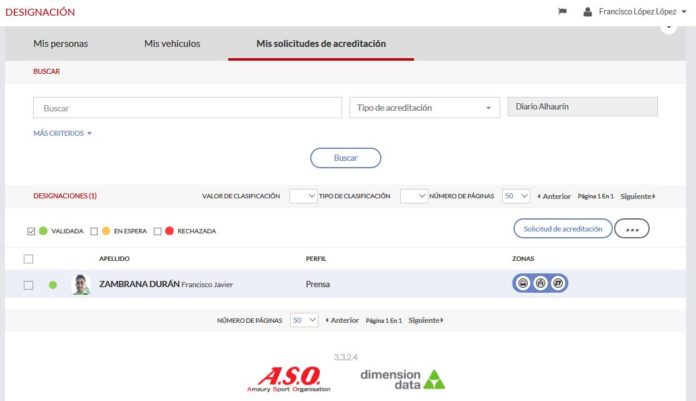Click the green validated status dot in row
This screenshot has height=401, width=696.
(53, 285)
